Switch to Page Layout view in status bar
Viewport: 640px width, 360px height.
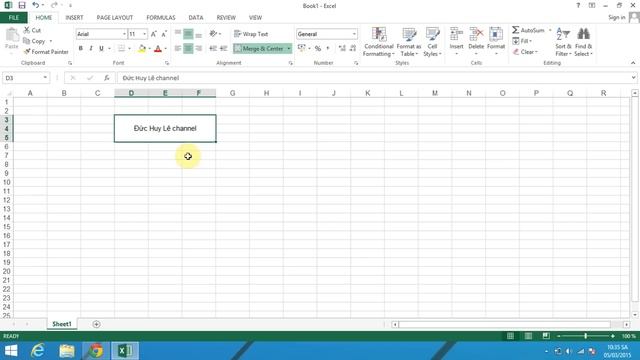pos(528,336)
